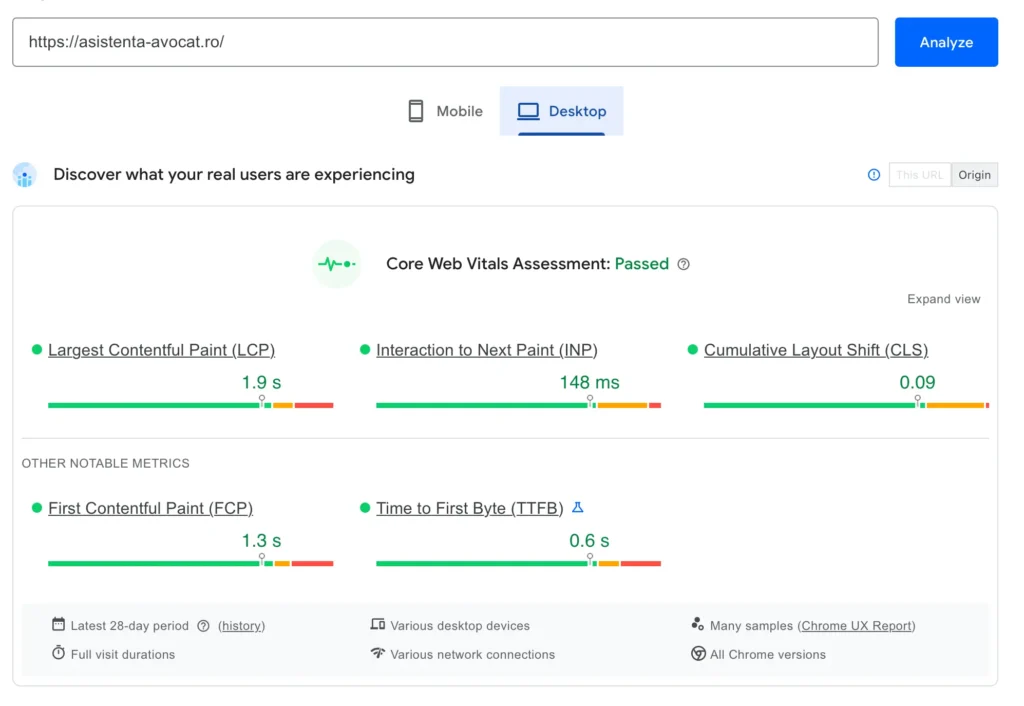Click OTHER NOTABLE METRICS heading
1024x706 pixels.
click(105, 464)
